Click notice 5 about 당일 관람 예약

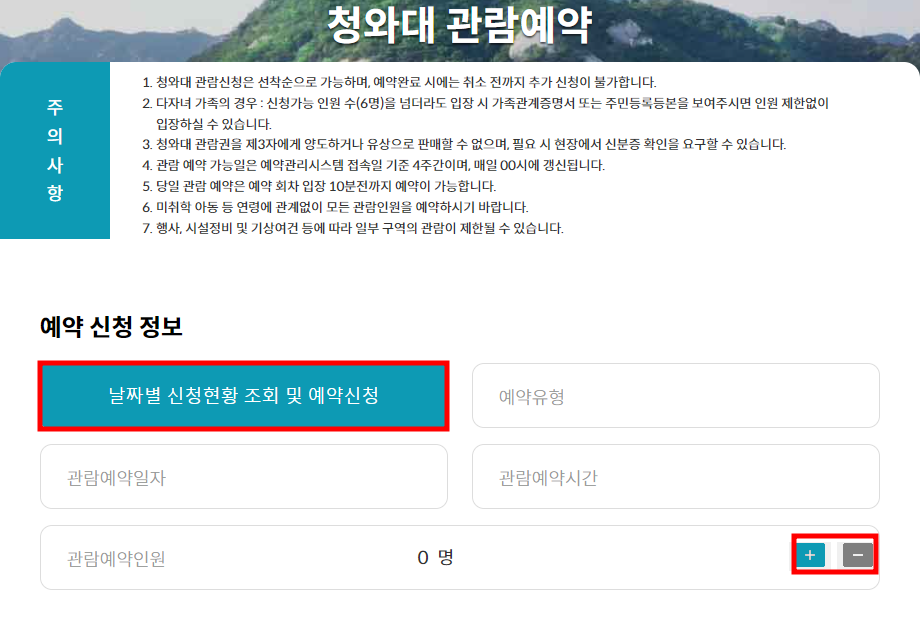pyautogui.click(x=319, y=187)
